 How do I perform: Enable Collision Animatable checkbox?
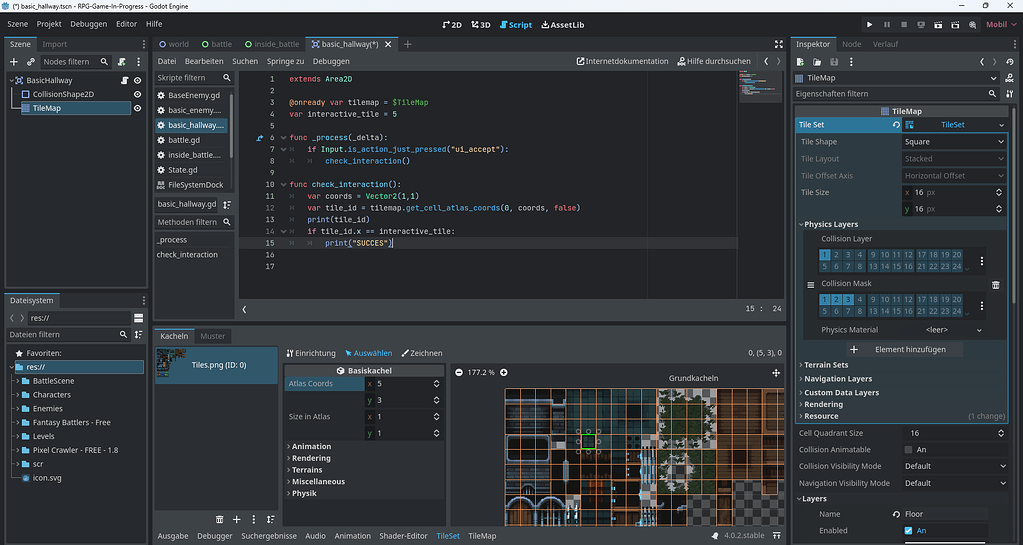coord(908,450)
